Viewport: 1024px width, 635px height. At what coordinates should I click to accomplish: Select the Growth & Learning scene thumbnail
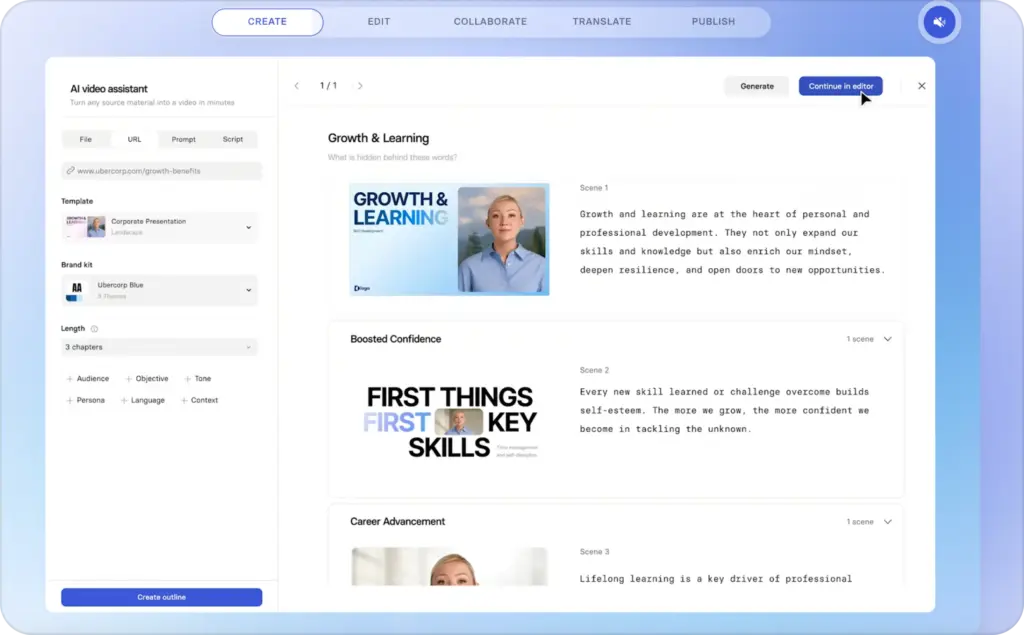(449, 239)
